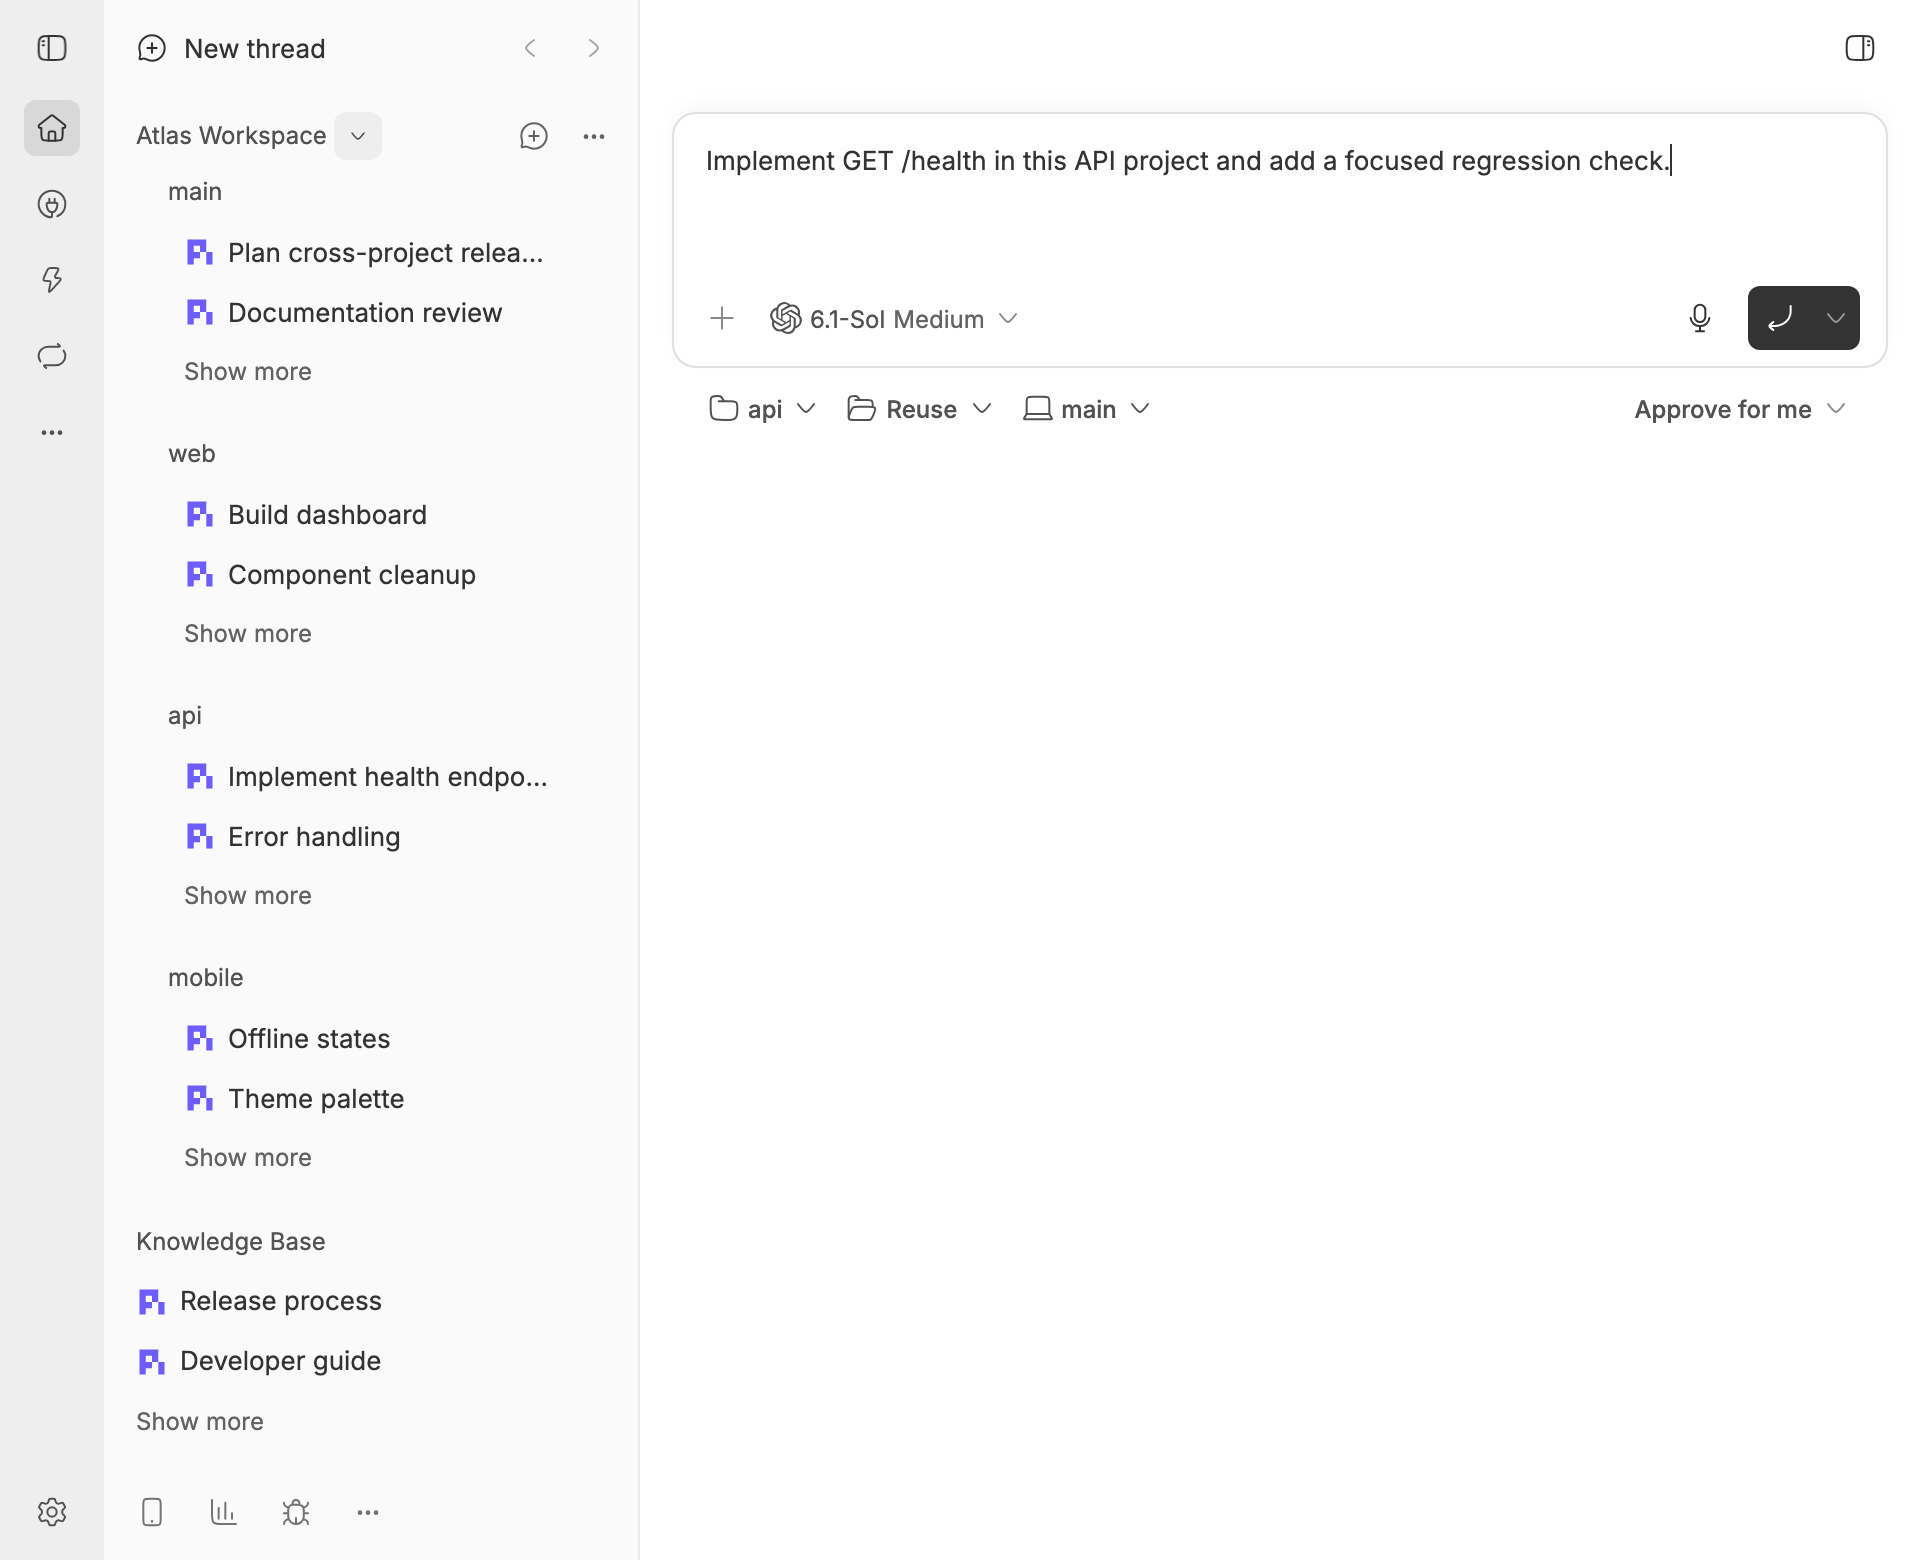Send the message with the submit arrow
Image resolution: width=1920 pixels, height=1560 pixels.
click(x=1780, y=318)
